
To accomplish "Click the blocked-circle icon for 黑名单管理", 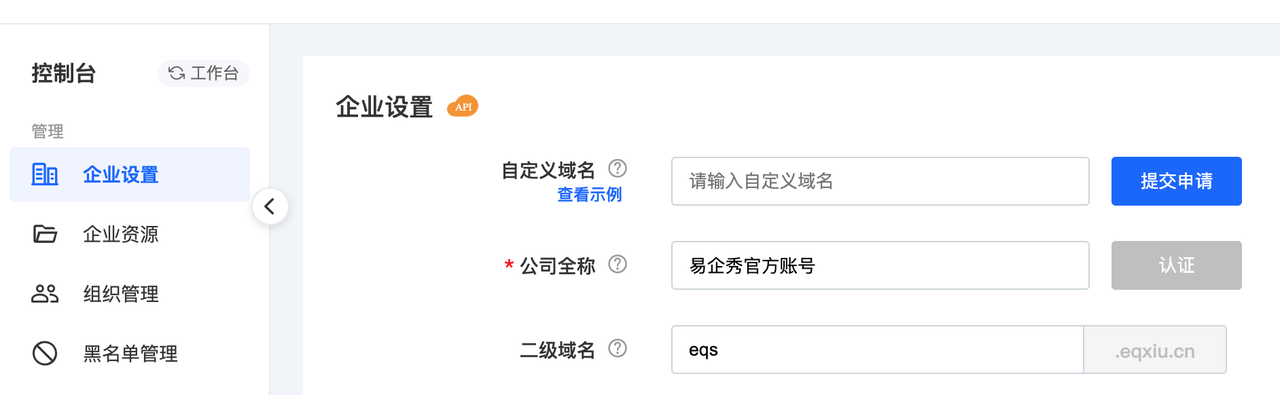I will [45, 353].
